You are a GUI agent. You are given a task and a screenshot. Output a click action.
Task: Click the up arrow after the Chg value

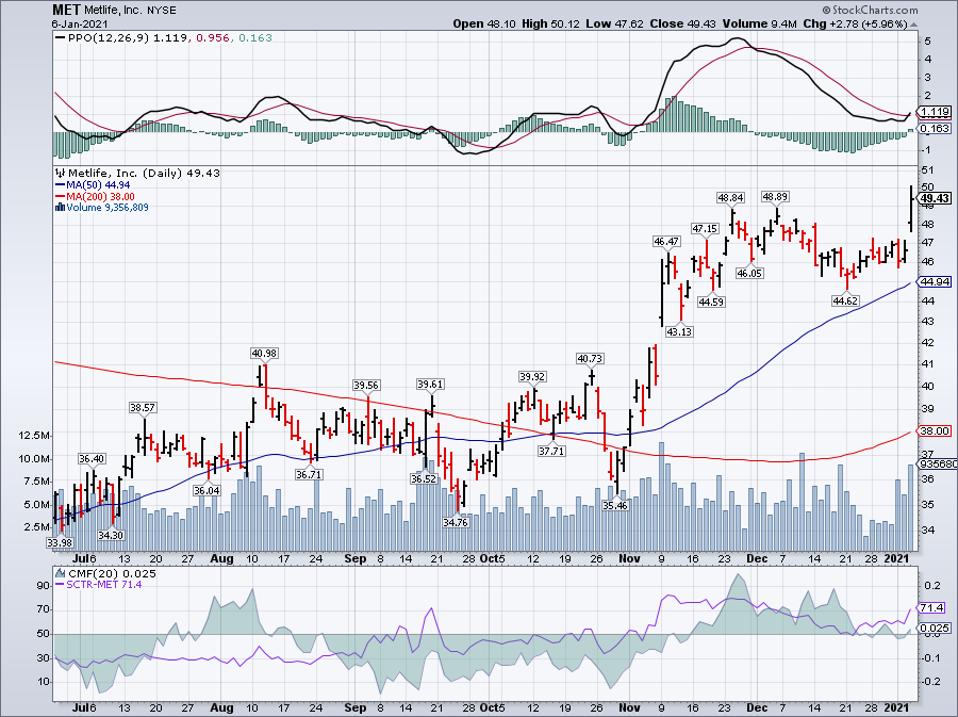[x=914, y=24]
